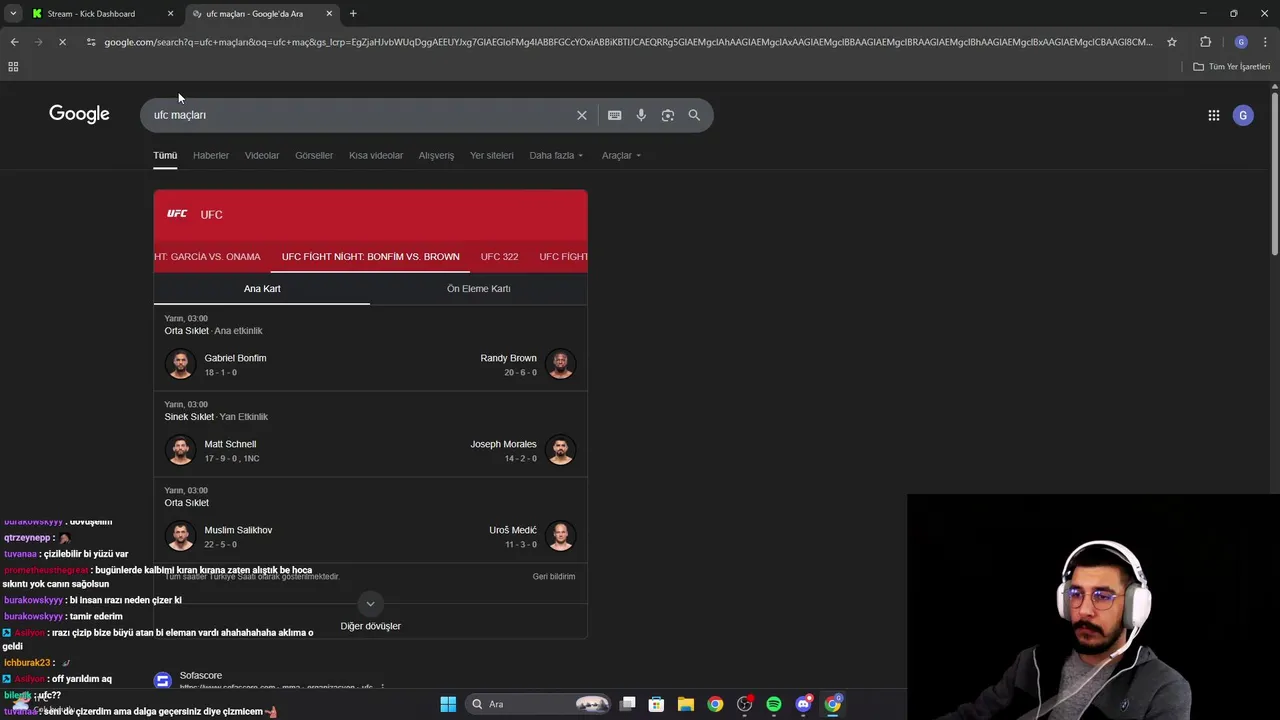Image resolution: width=1280 pixels, height=720 pixels.
Task: Click the browser address bar URL
Action: (x=628, y=42)
